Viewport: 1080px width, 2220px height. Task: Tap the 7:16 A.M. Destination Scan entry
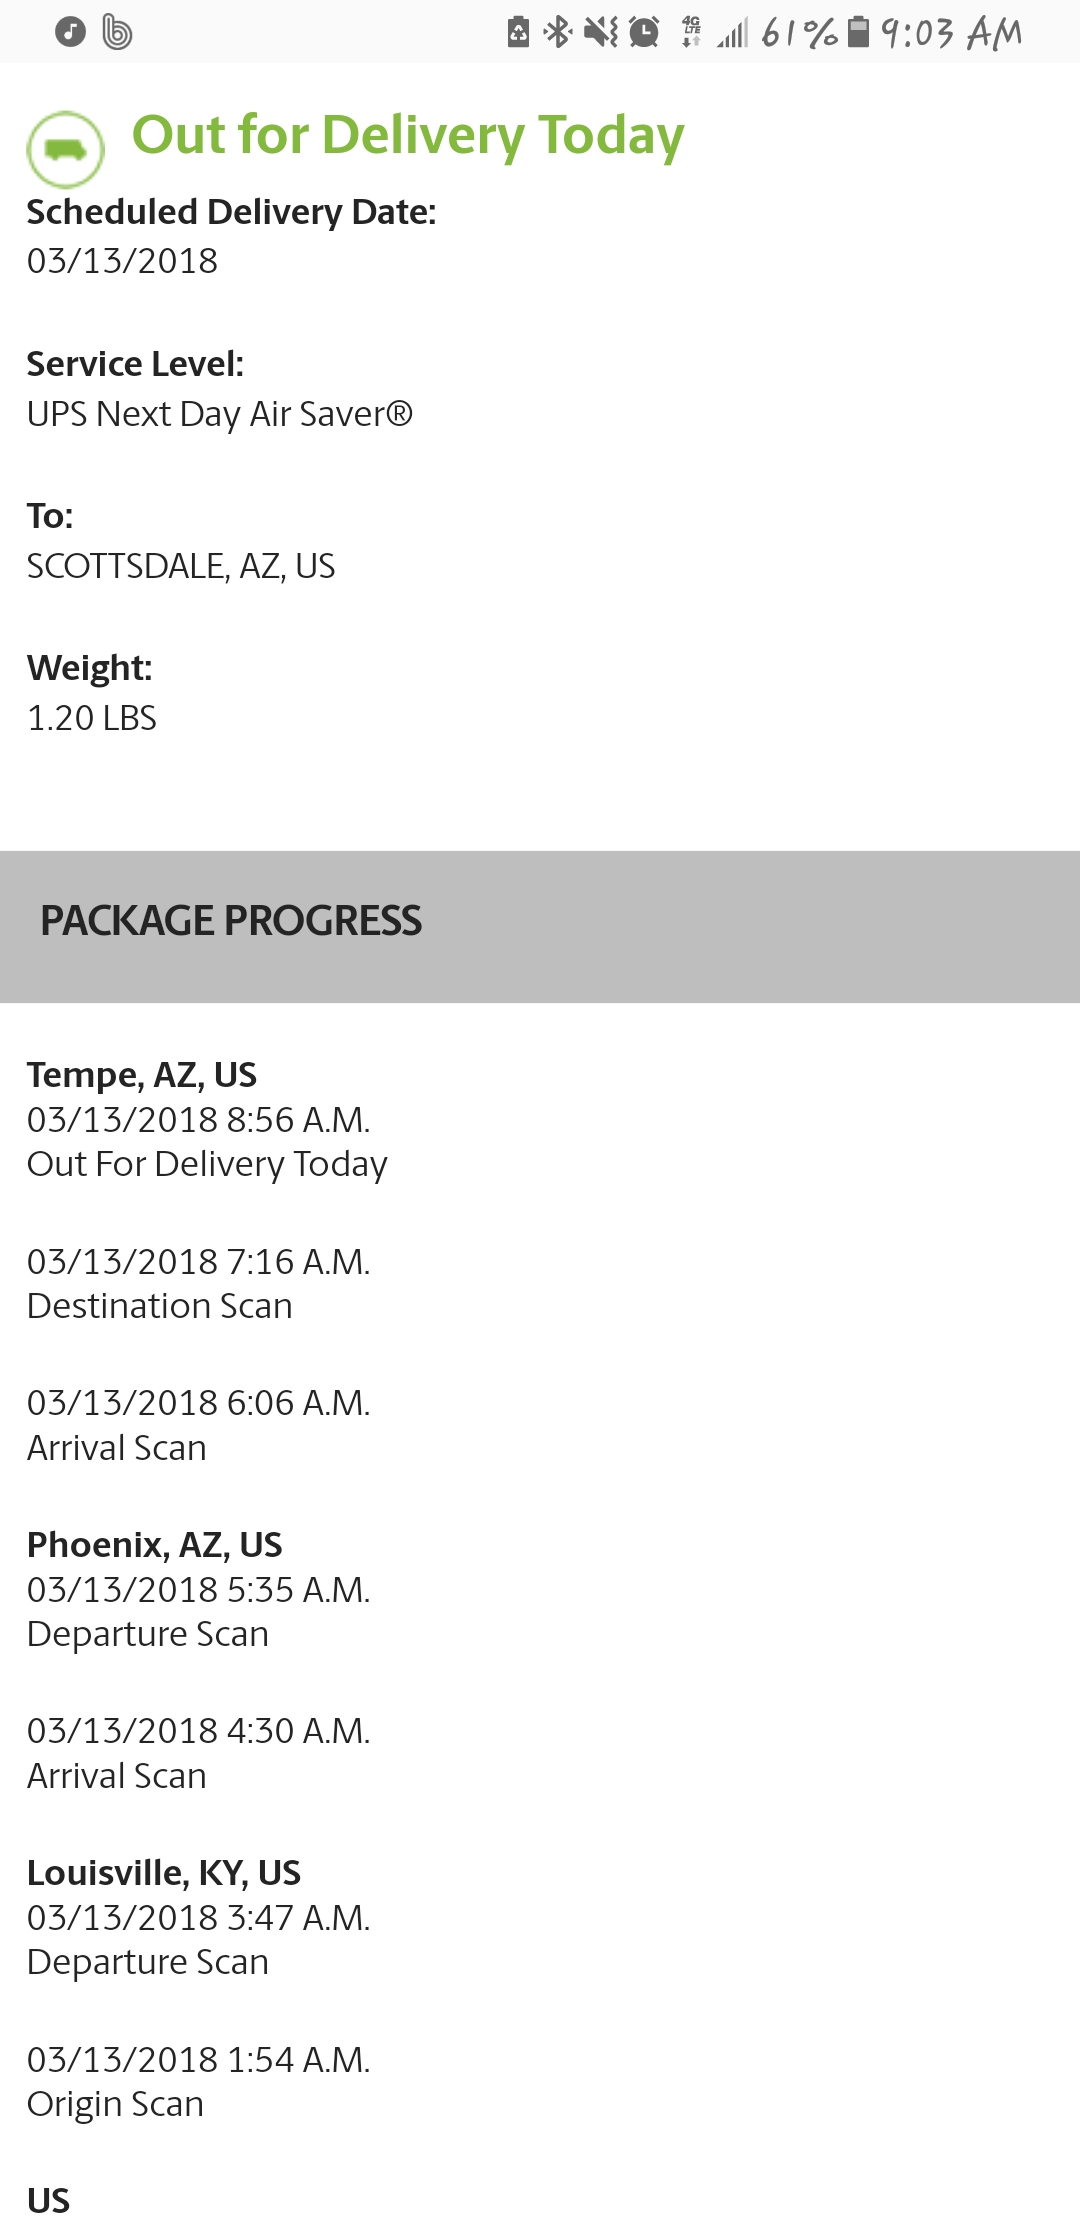click(198, 1284)
